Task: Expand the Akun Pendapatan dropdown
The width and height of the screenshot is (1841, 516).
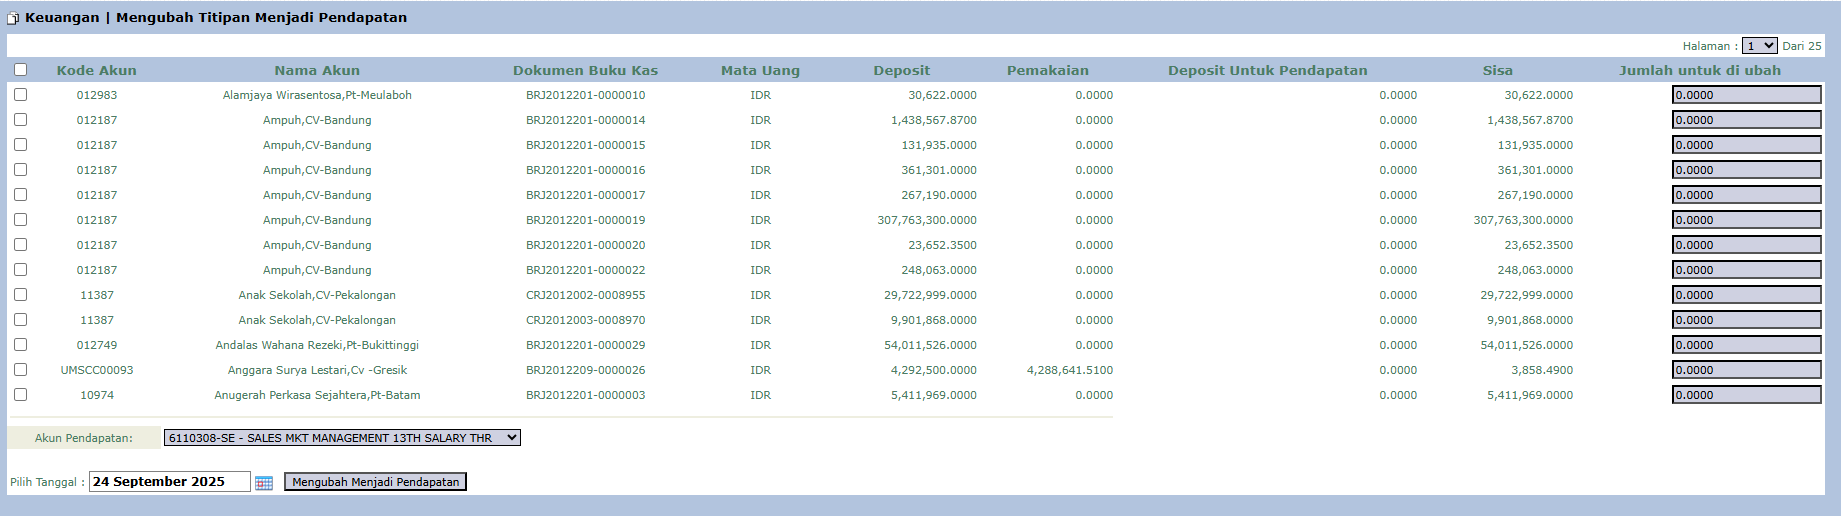Action: [342, 438]
